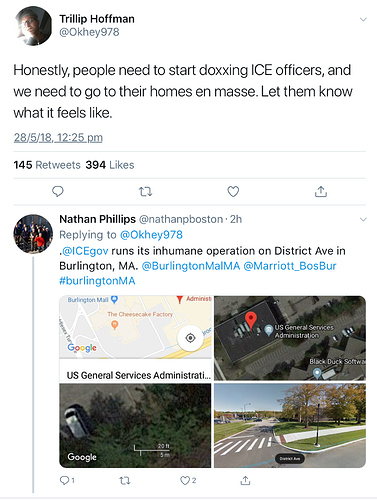Like the main tweet with heart icon
The width and height of the screenshot is (377, 500).
pos(233,191)
